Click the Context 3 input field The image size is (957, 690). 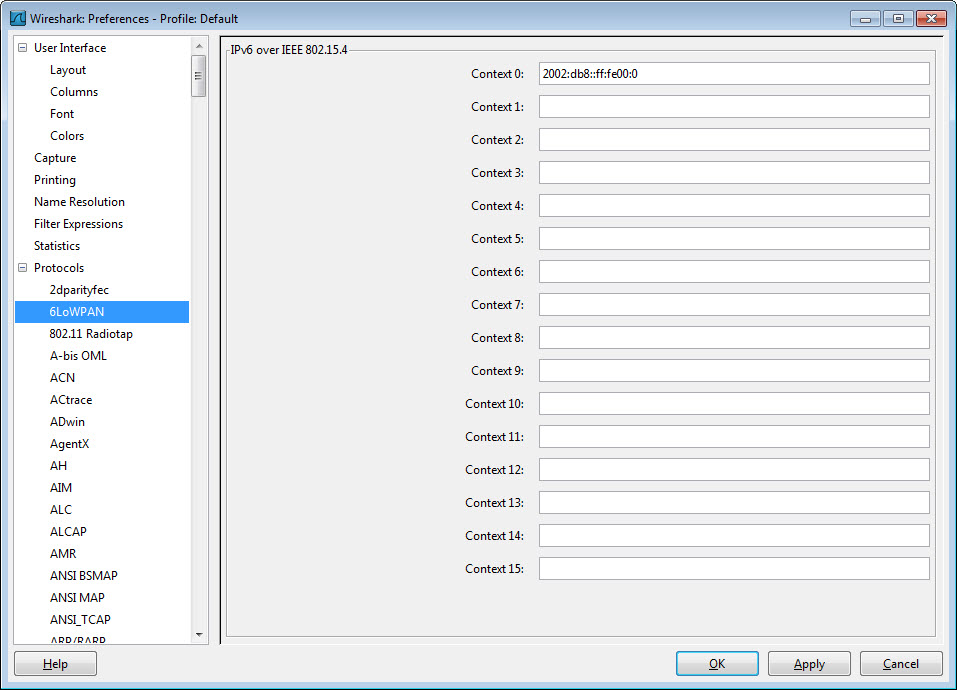point(734,173)
